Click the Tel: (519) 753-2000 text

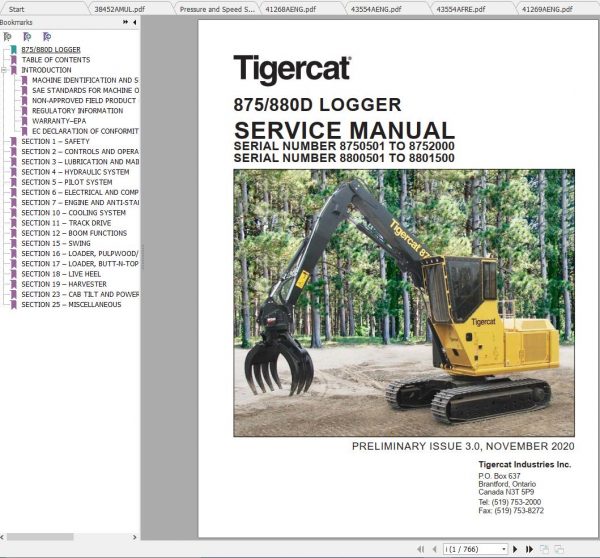point(510,502)
